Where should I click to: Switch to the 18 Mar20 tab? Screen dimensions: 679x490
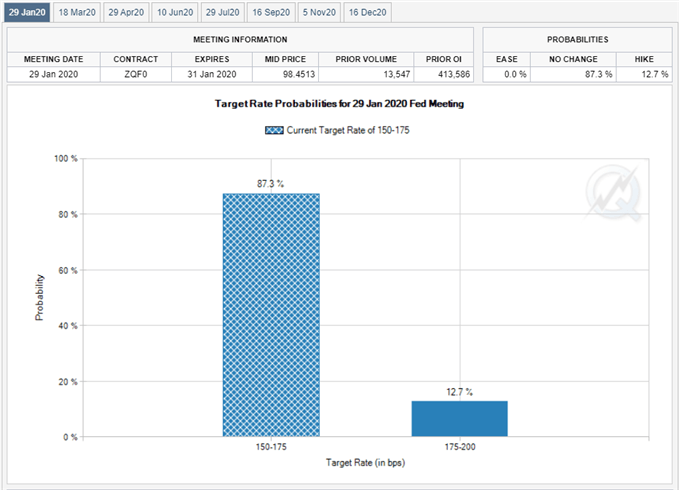click(x=77, y=12)
